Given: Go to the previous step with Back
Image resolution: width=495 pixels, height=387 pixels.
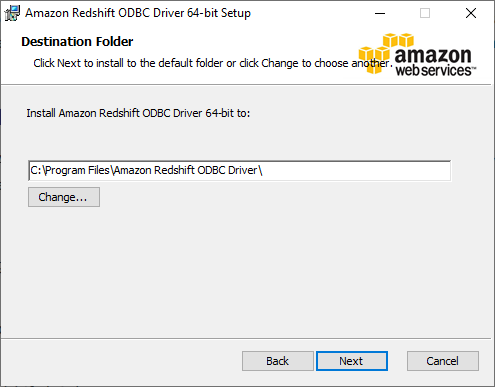Looking at the screenshot, I should pos(278,361).
